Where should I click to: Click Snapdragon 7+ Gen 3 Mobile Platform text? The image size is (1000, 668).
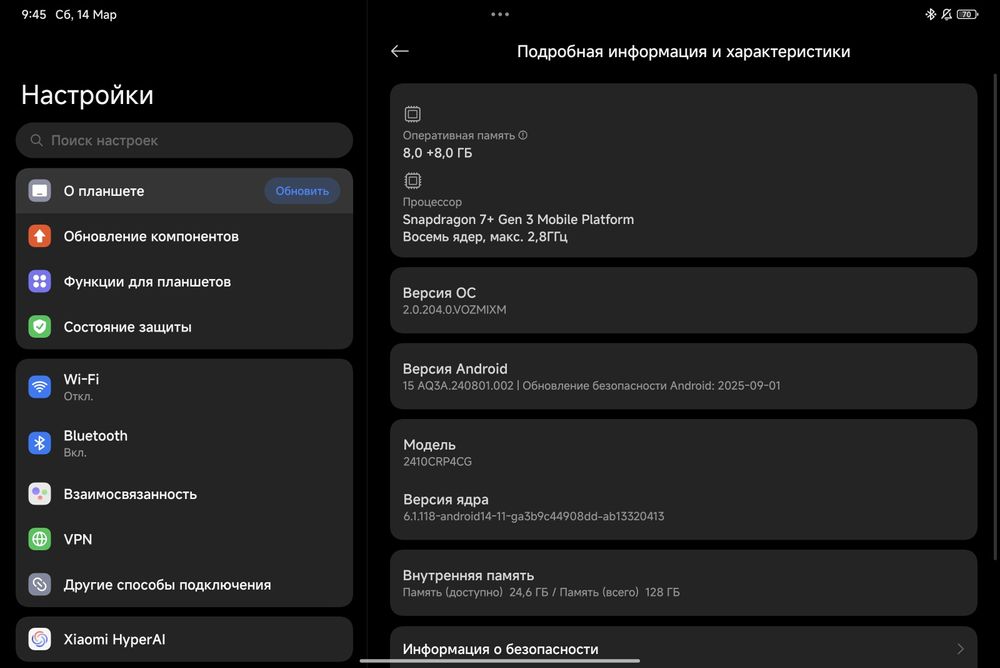tap(518, 219)
